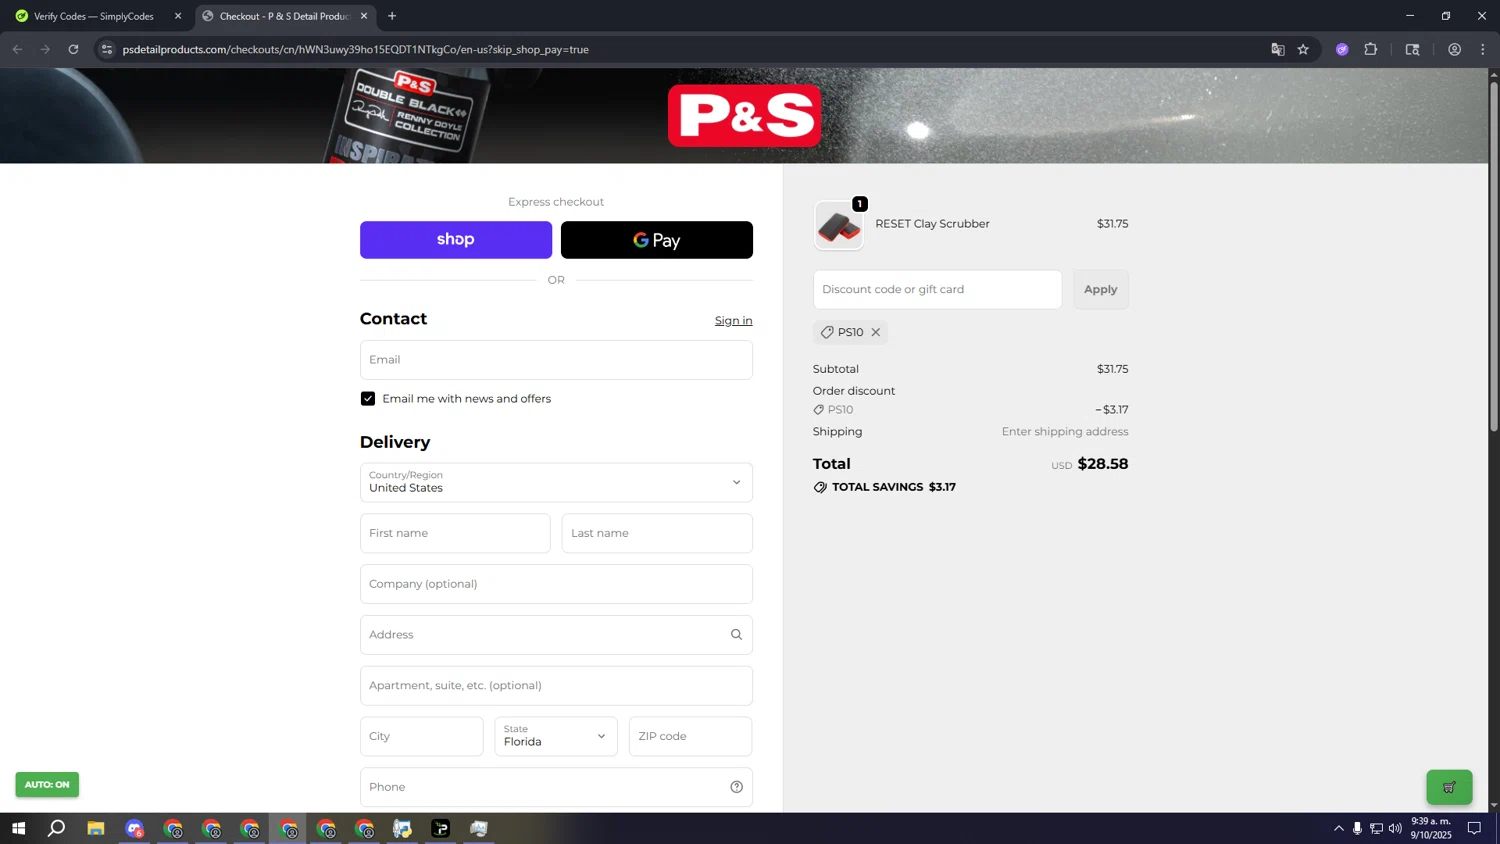
Task: Pay with the Google Pay button
Action: pos(657,240)
